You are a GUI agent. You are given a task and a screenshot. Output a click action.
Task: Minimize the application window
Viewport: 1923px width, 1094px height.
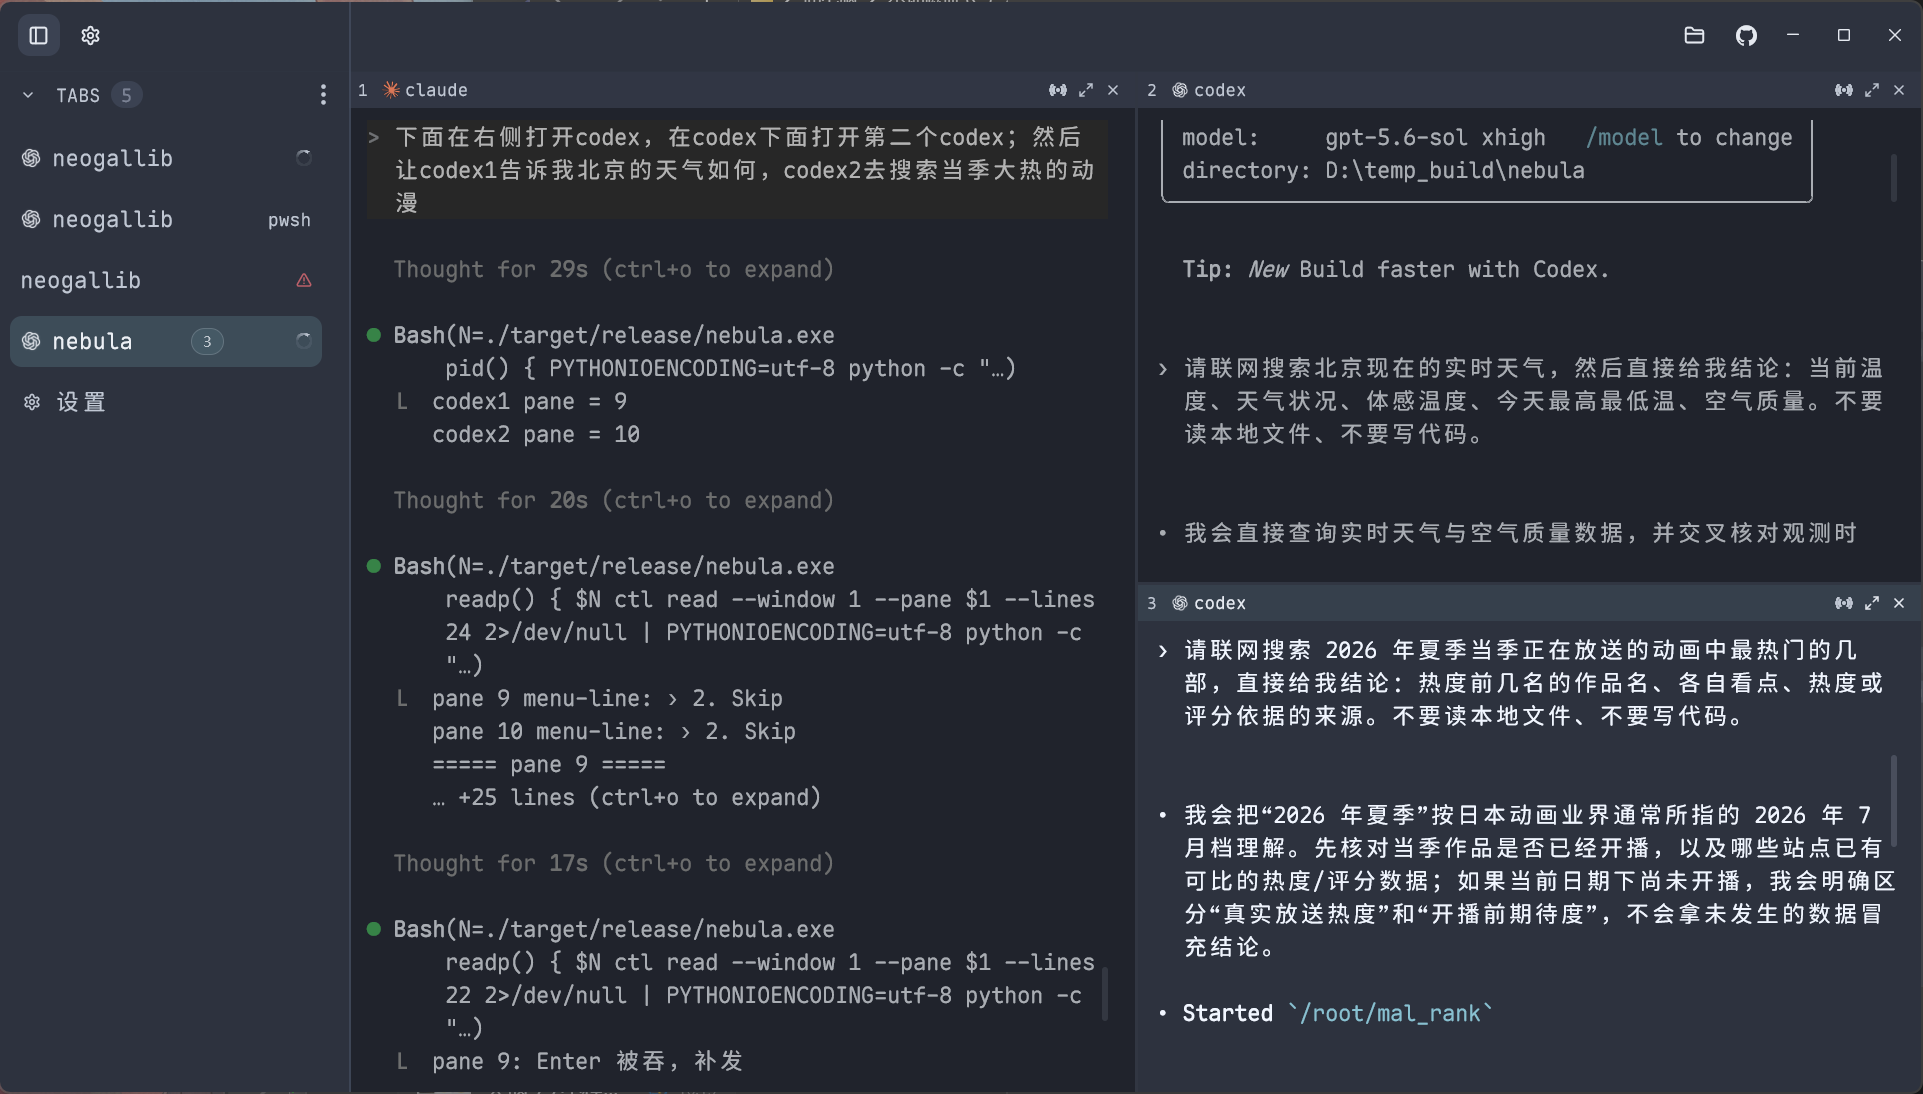click(x=1793, y=35)
